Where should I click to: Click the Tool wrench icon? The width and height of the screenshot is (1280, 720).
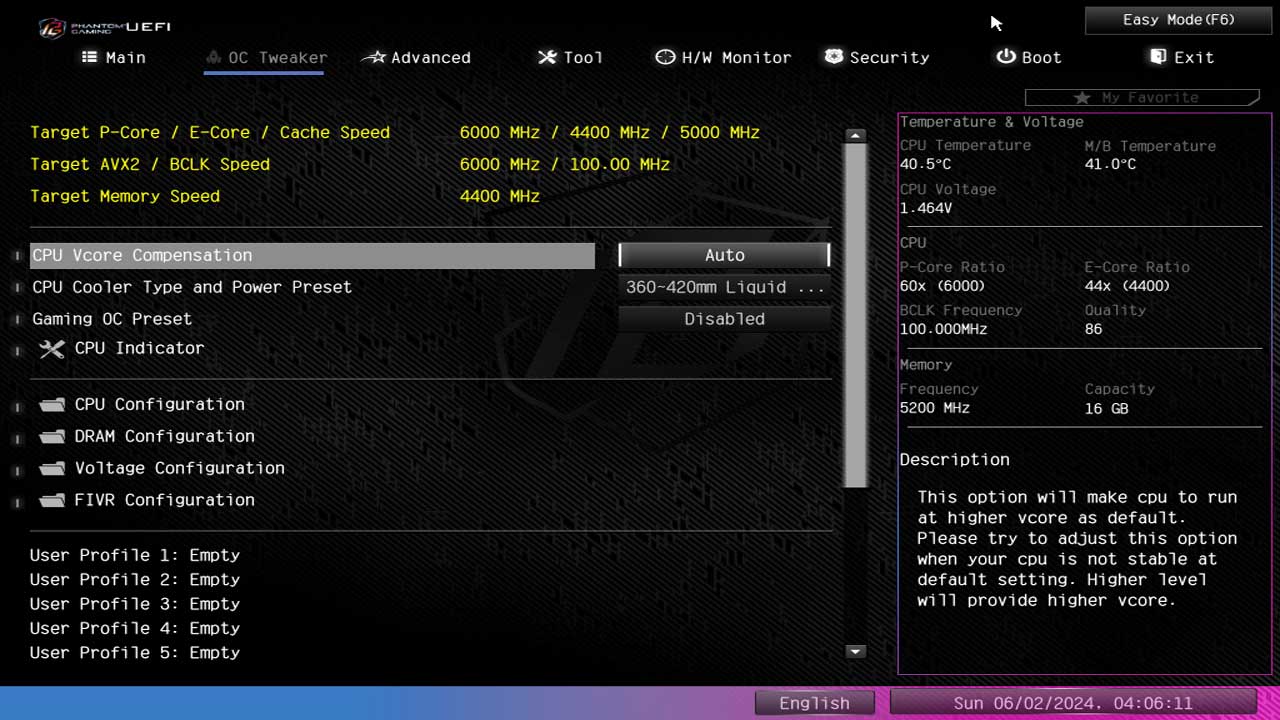coord(547,58)
